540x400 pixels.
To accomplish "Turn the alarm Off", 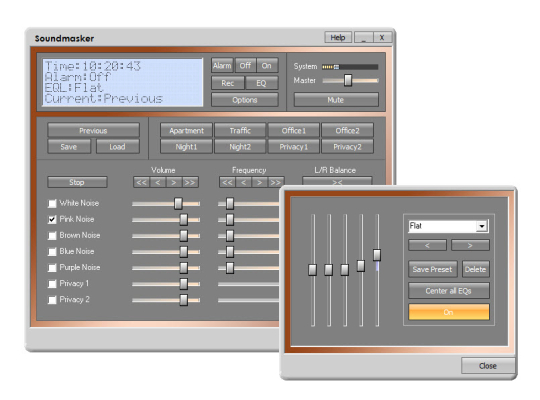I will click(x=245, y=65).
